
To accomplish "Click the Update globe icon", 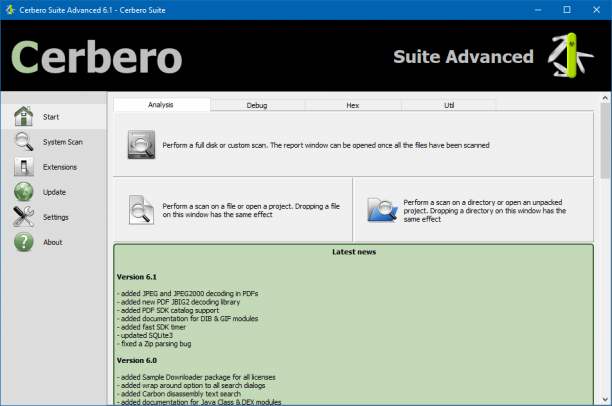I will (x=23, y=192).
